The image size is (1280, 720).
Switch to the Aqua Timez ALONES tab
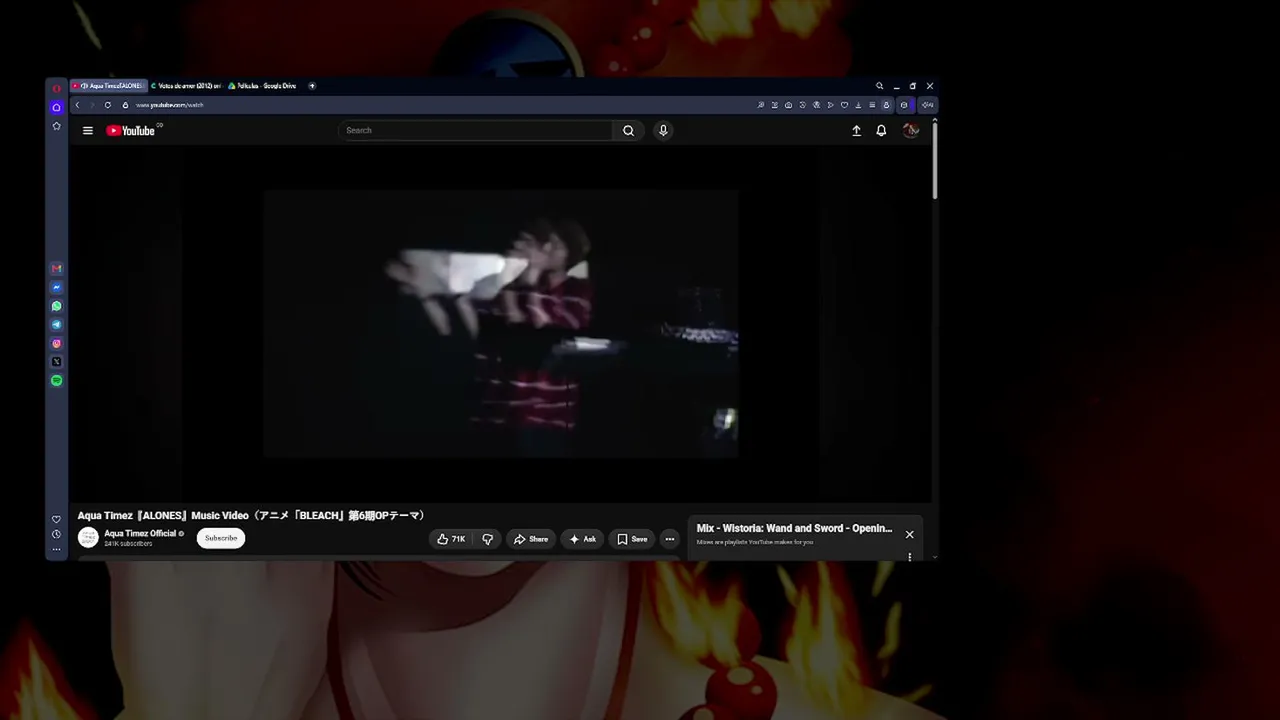pyautogui.click(x=108, y=86)
